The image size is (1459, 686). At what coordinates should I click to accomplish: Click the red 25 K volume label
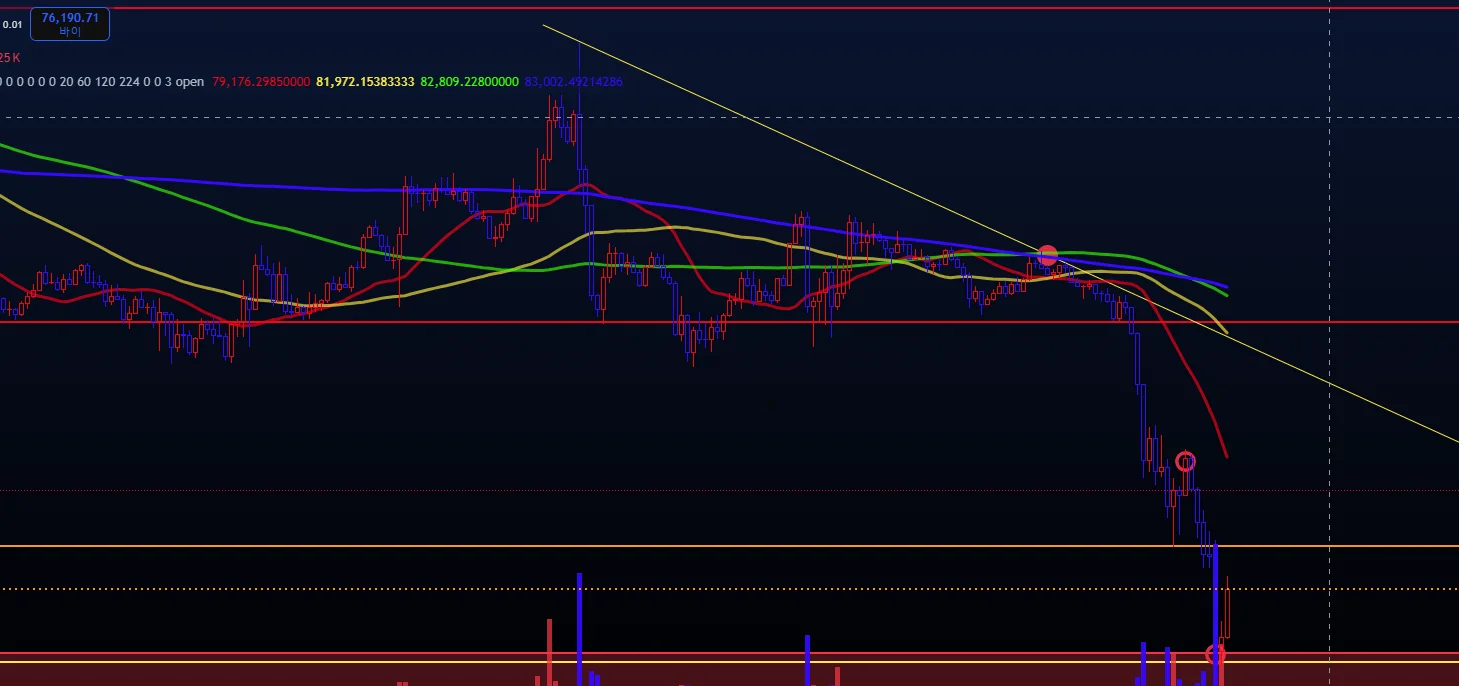9,57
